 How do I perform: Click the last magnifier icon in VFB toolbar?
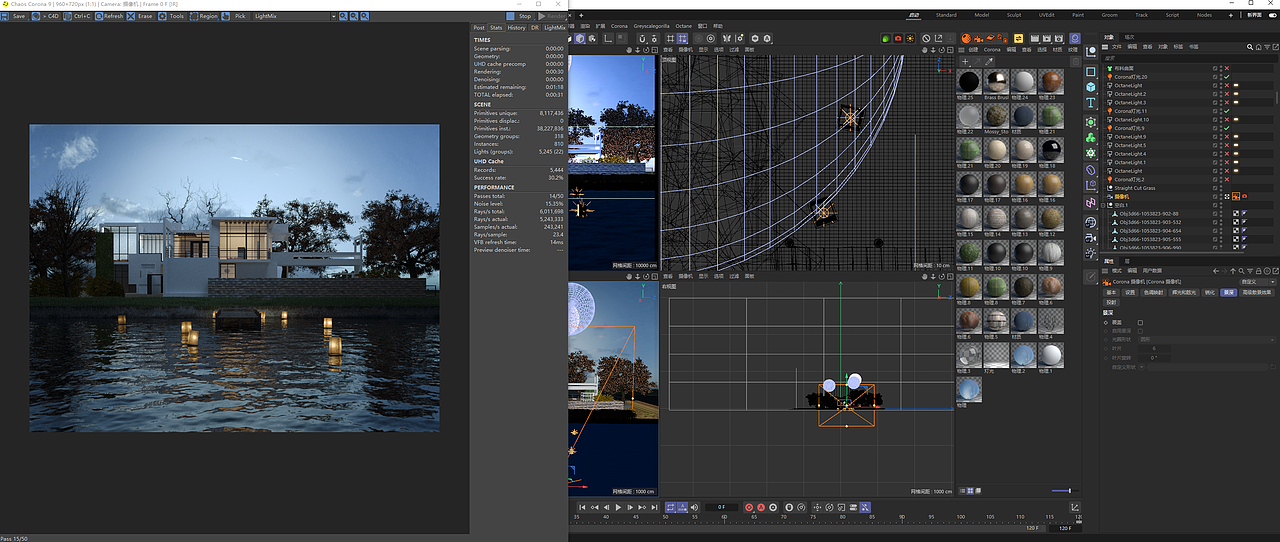pyautogui.click(x=364, y=16)
